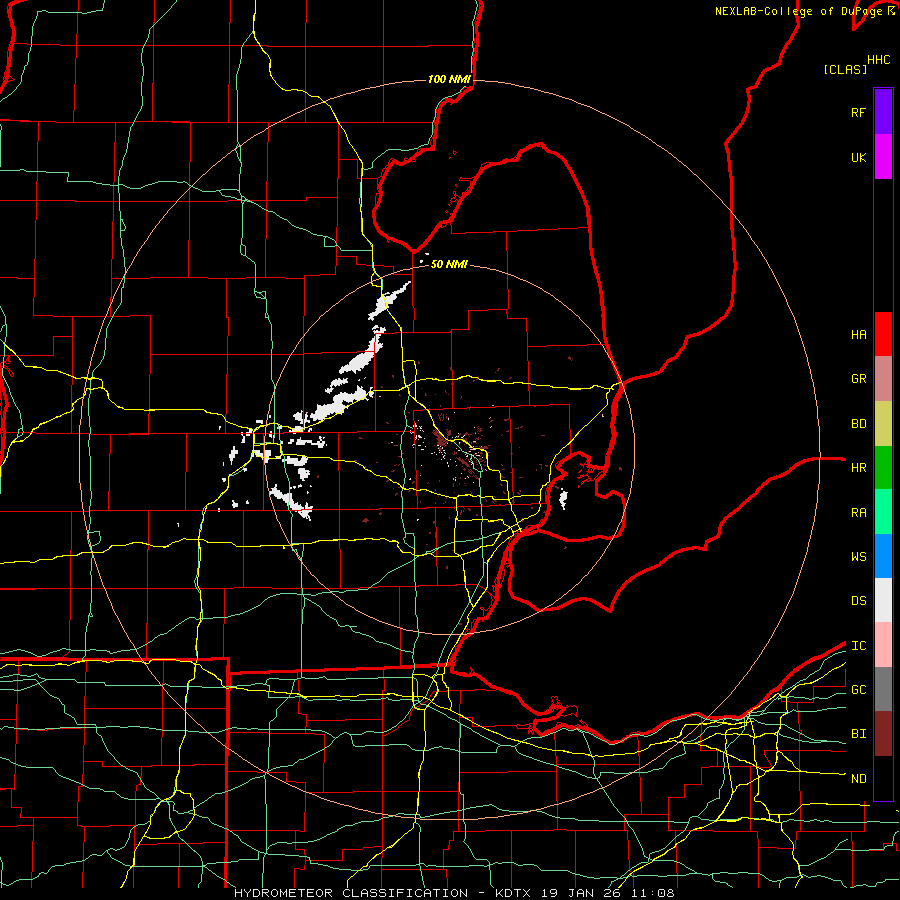Viewport: 900px width, 900px height.
Task: Click the DS white legend swatch
Action: (883, 600)
